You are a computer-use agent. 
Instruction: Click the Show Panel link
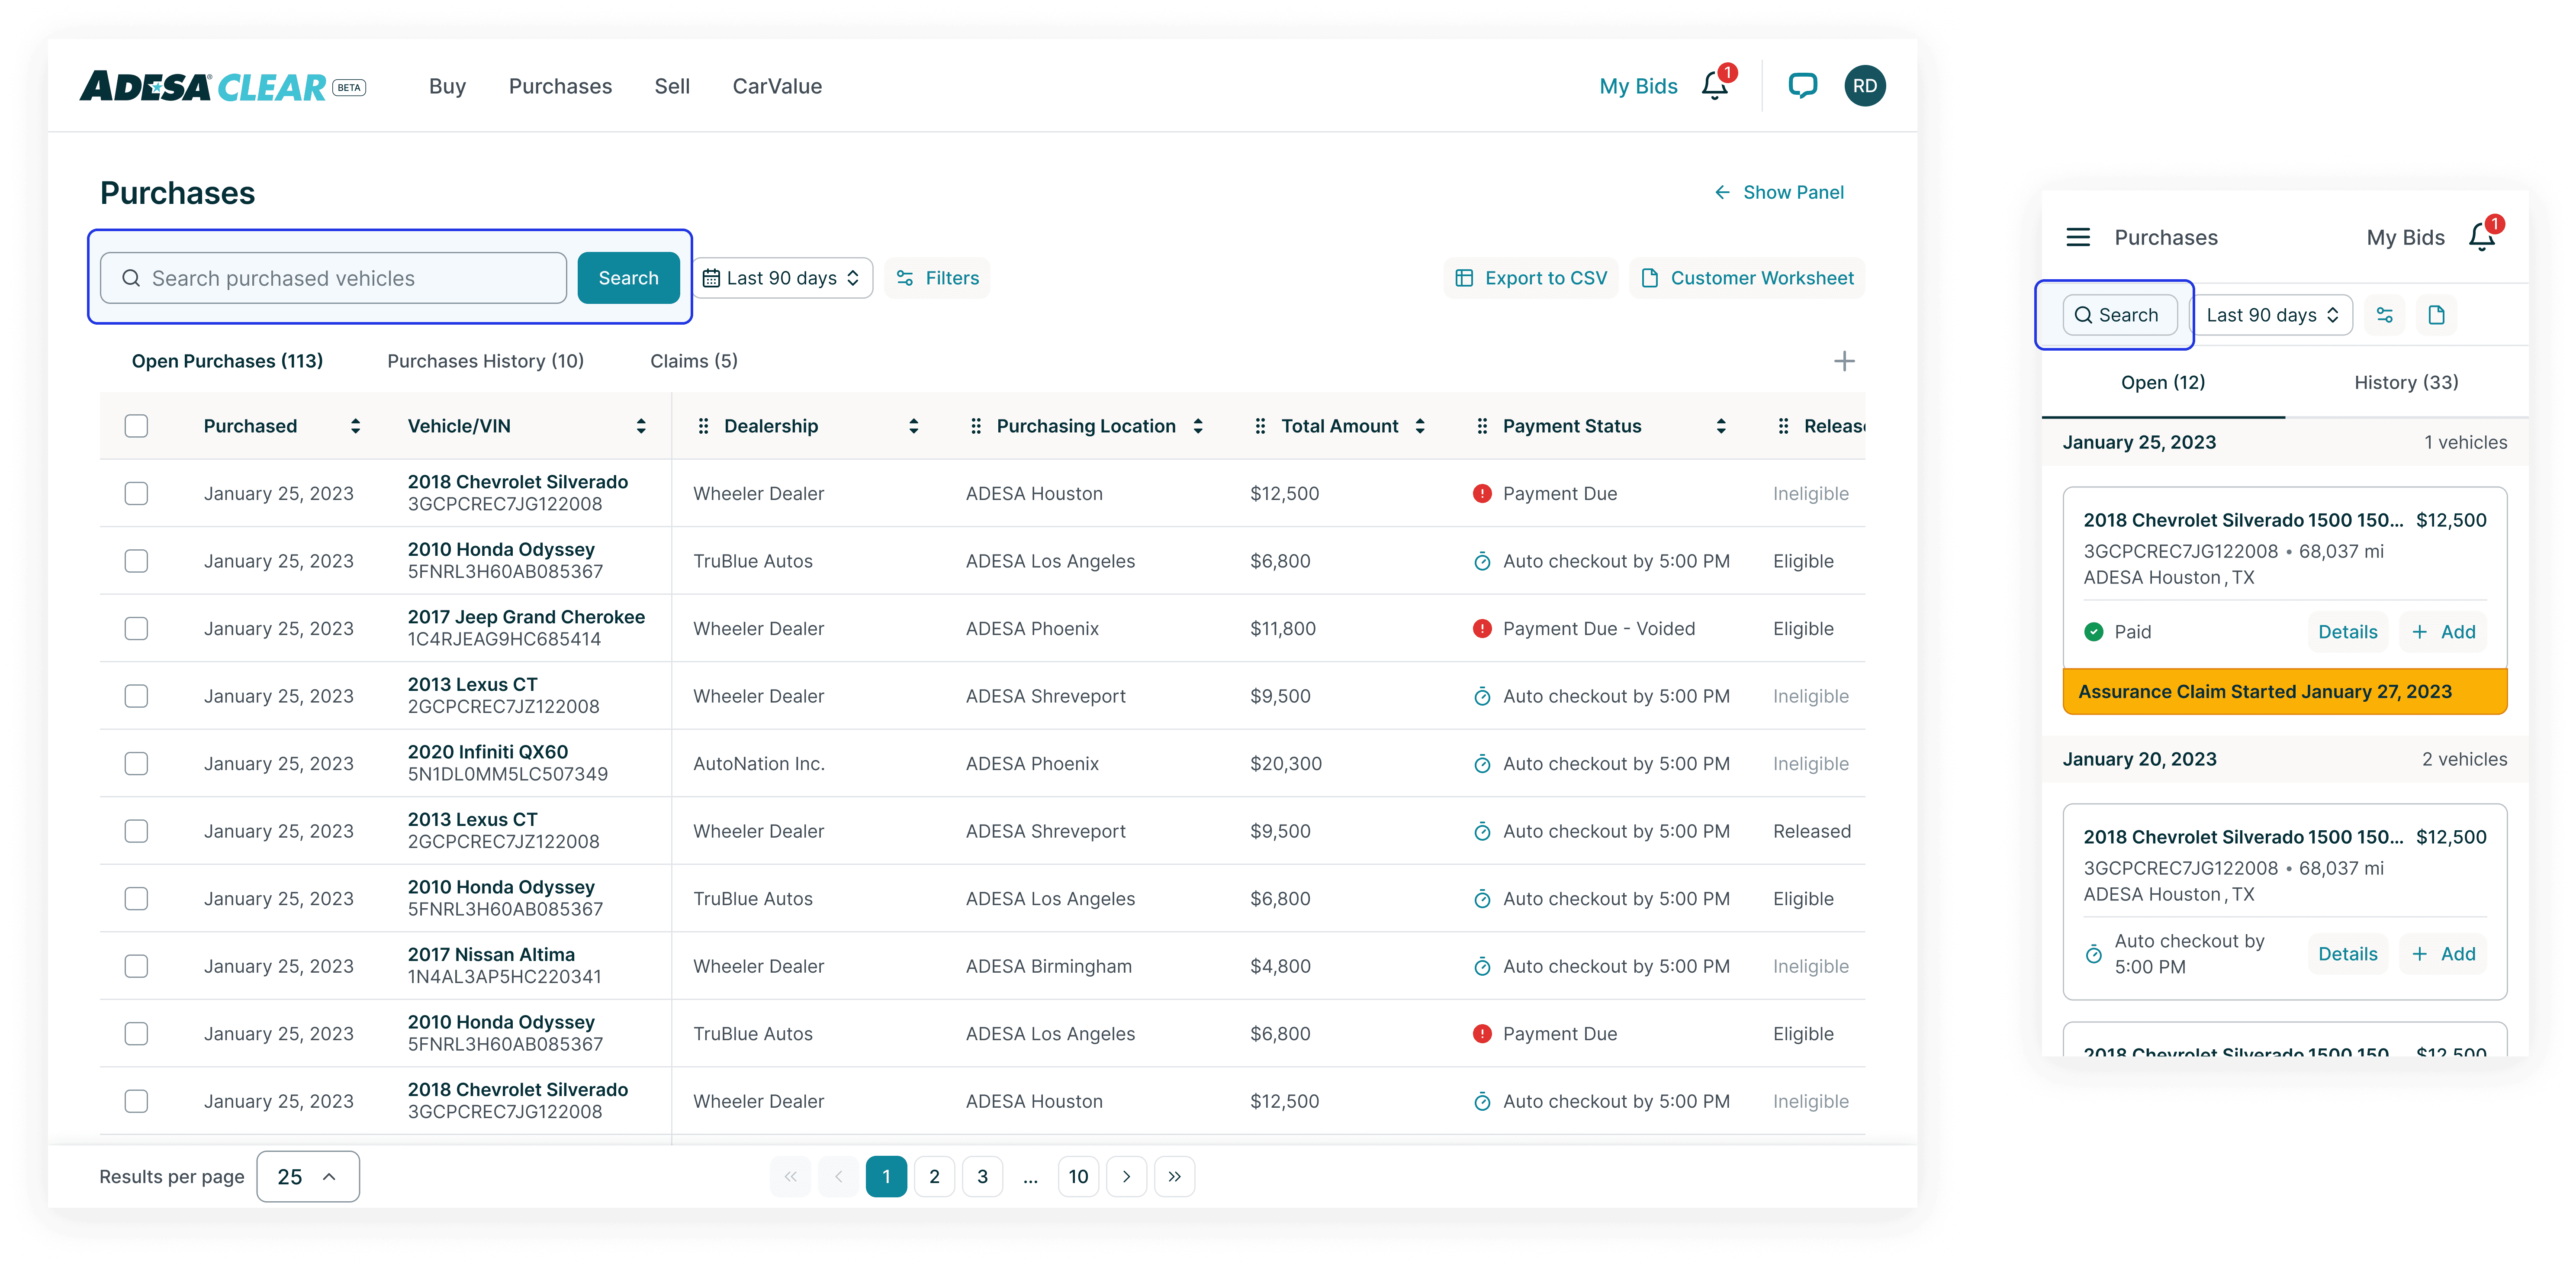[x=1779, y=192]
